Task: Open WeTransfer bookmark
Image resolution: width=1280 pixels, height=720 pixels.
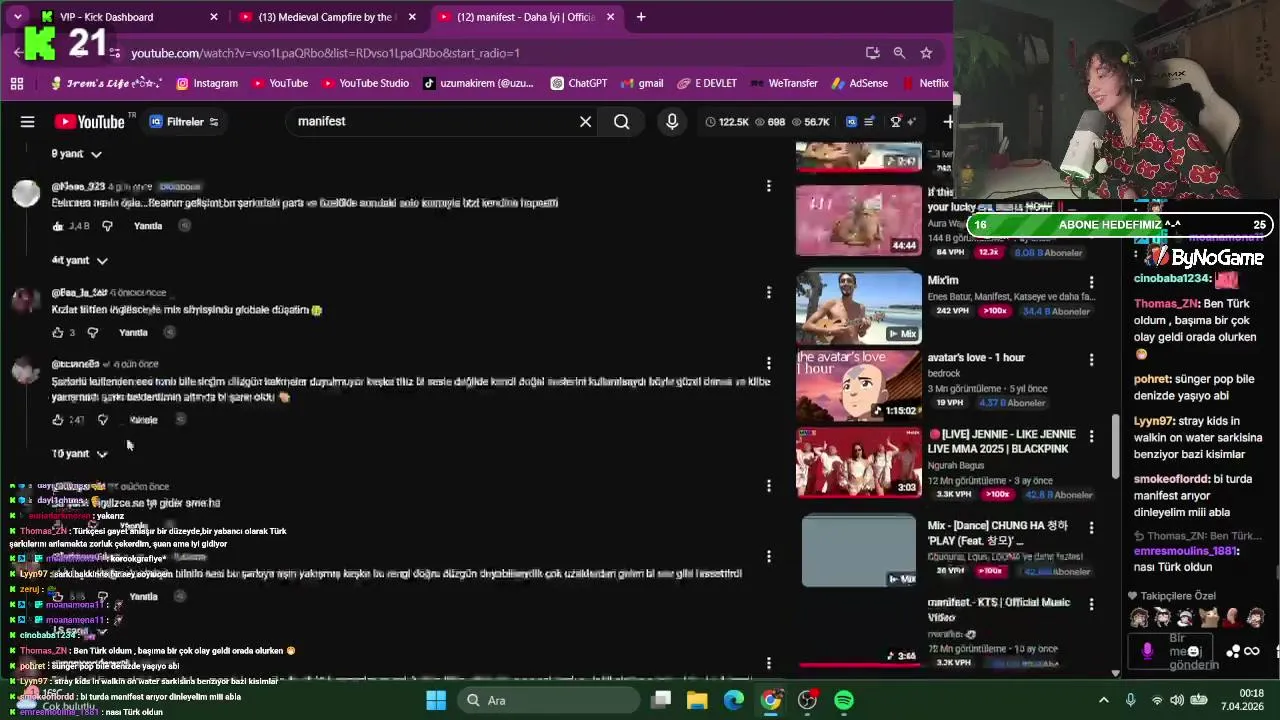Action: coord(783,83)
